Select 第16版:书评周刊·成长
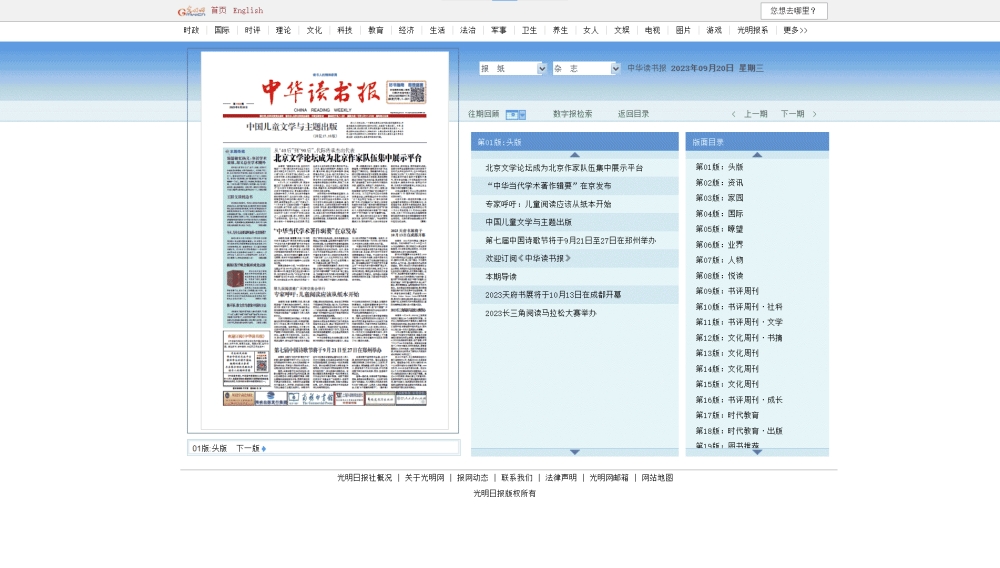The width and height of the screenshot is (1000, 568). 739,400
